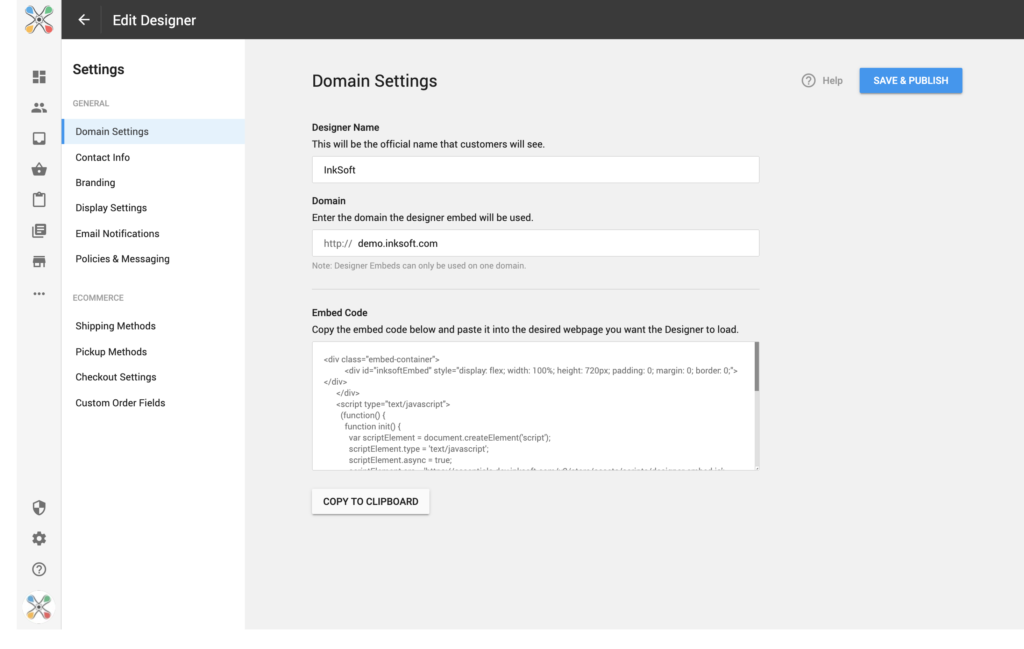1024x649 pixels.
Task: Open the shopping basket icon in sidebar
Action: [x=39, y=169]
